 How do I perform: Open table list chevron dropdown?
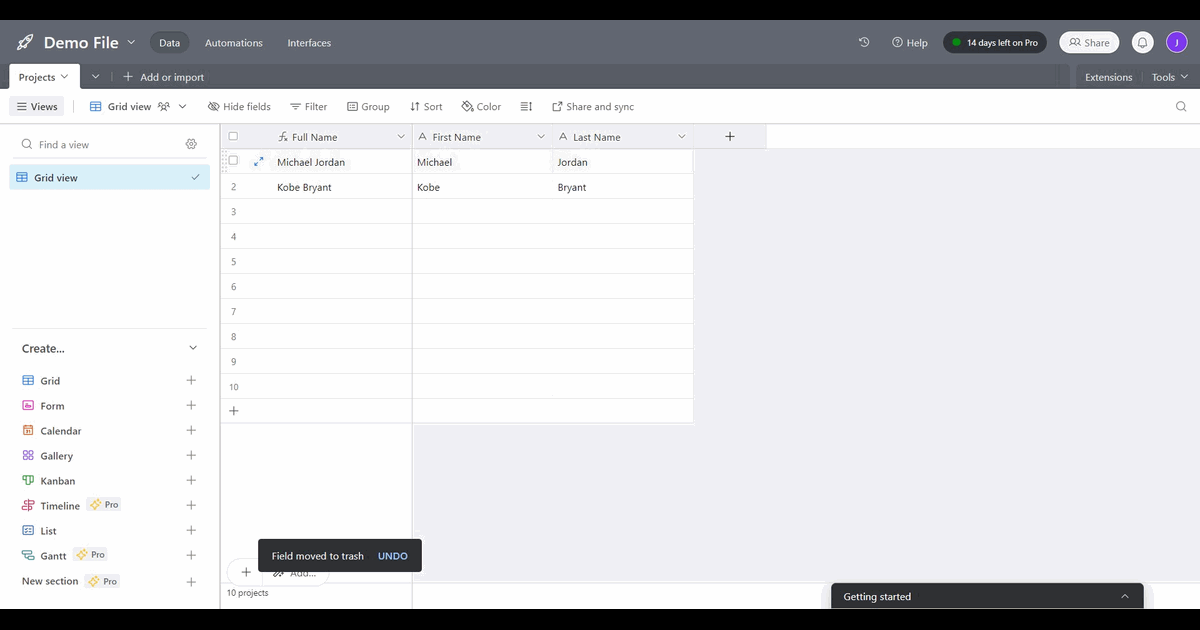tap(95, 77)
